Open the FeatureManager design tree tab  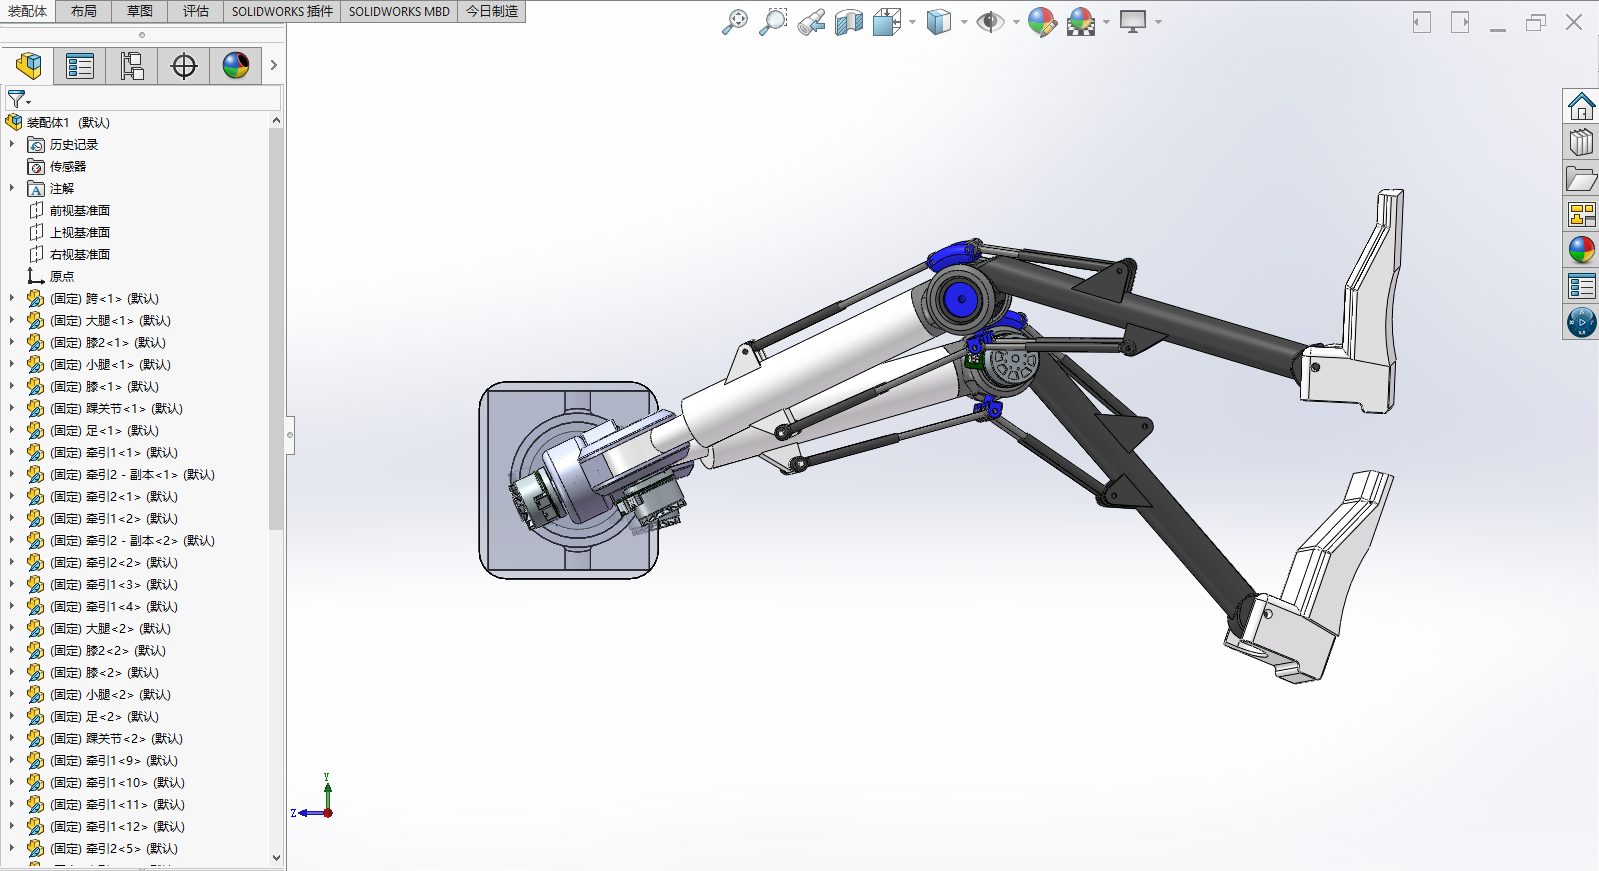coord(28,66)
